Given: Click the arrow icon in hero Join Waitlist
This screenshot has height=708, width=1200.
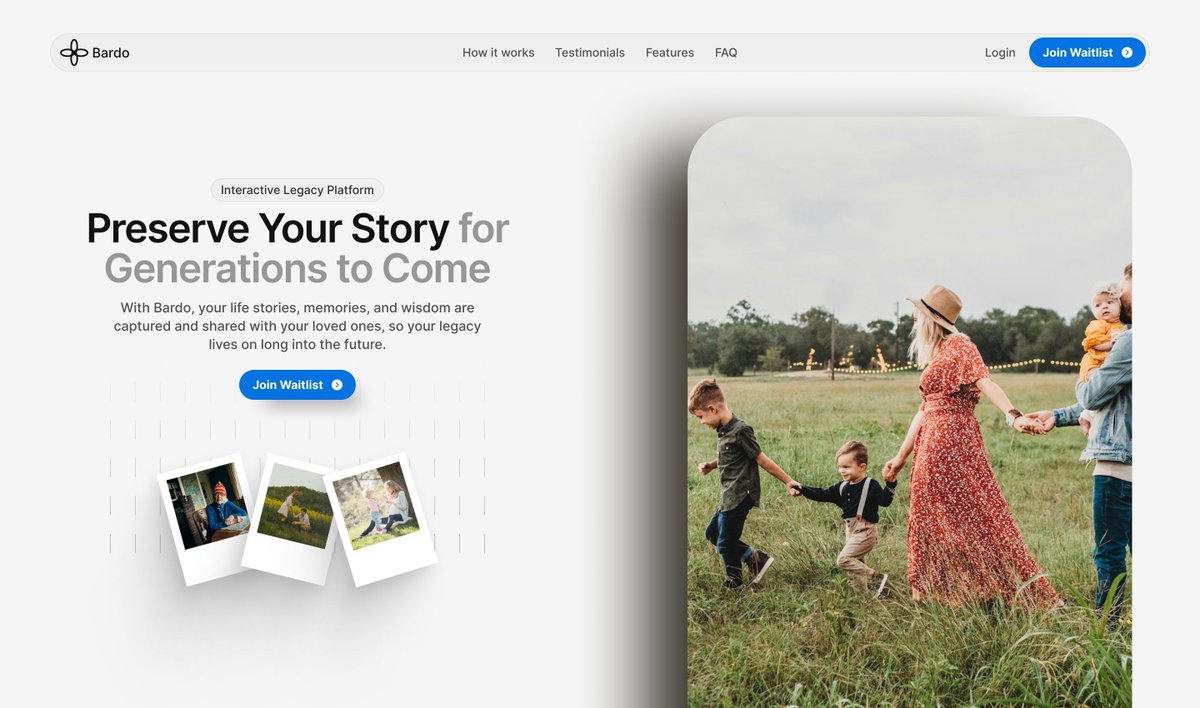Looking at the screenshot, I should pyautogui.click(x=337, y=385).
